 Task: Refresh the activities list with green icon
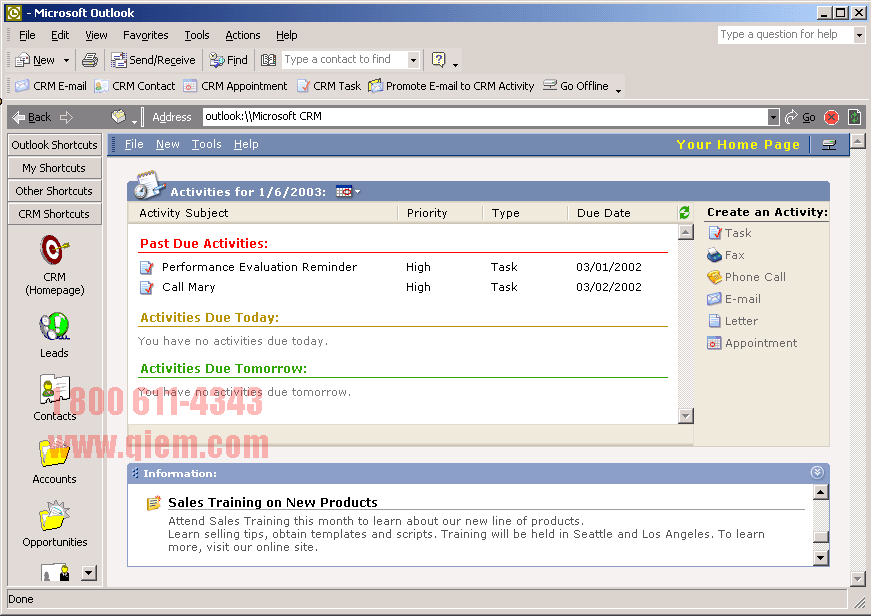tap(684, 212)
